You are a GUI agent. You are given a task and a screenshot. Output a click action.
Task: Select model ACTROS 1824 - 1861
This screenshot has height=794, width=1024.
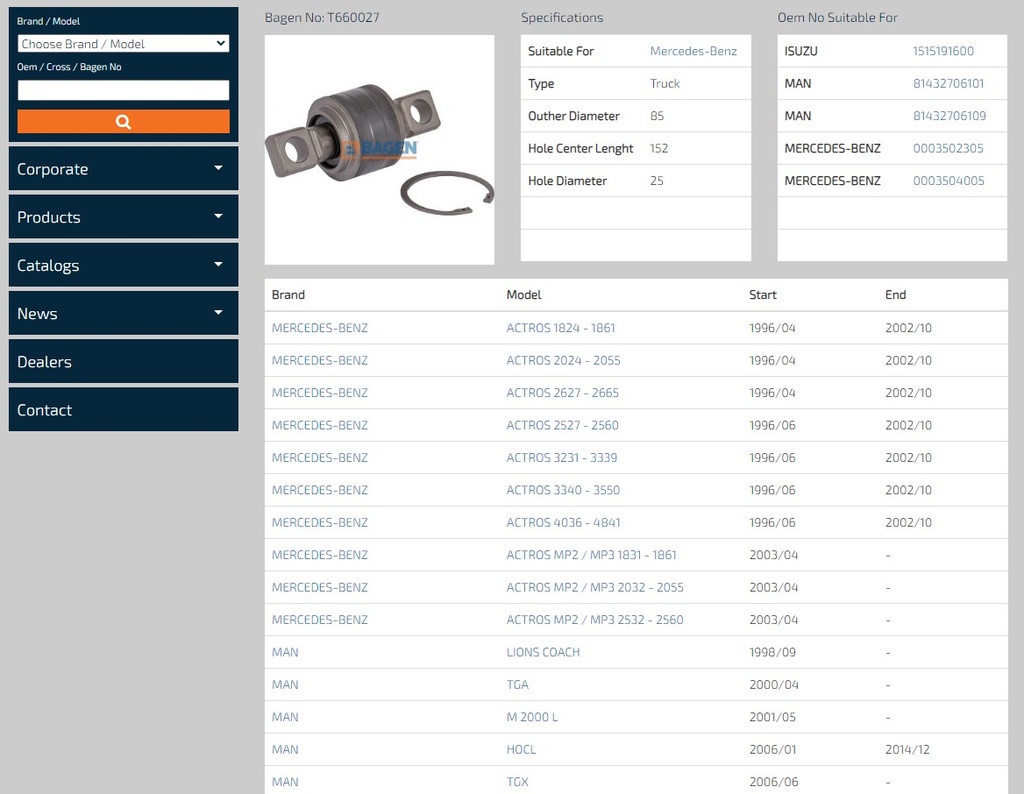click(560, 328)
